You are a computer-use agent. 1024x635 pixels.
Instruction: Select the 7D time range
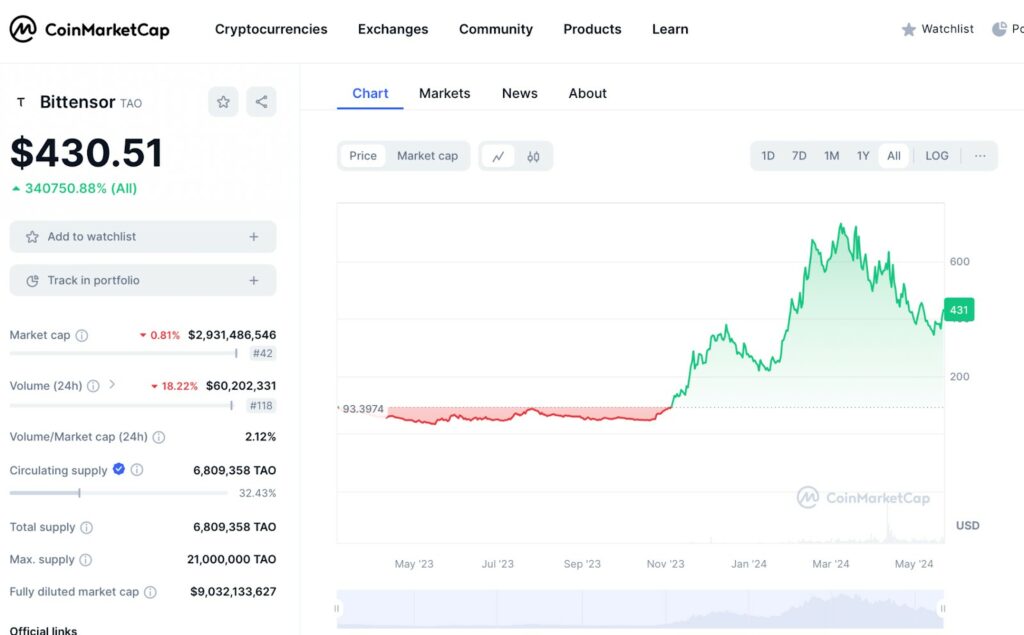point(799,156)
